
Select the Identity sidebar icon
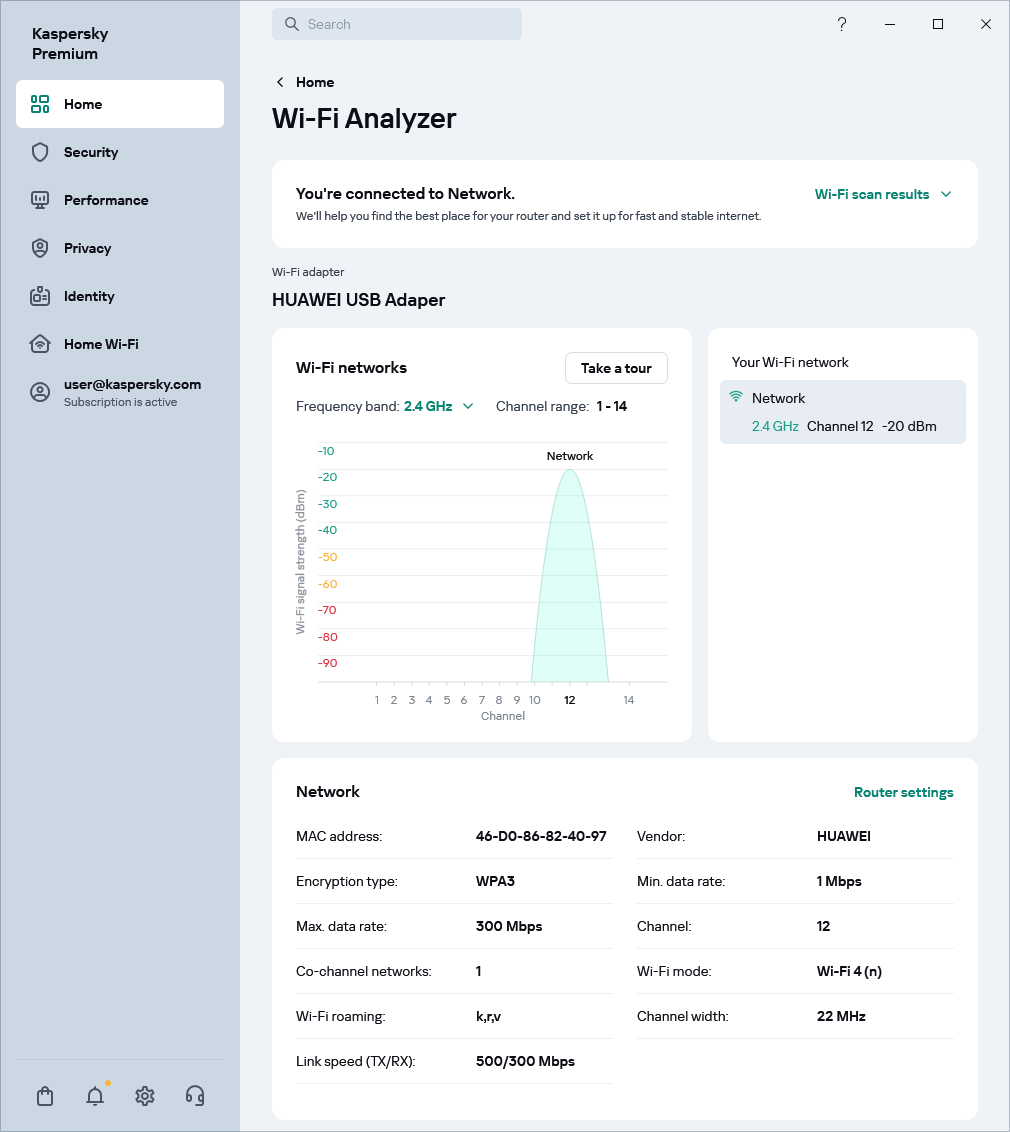pos(39,296)
